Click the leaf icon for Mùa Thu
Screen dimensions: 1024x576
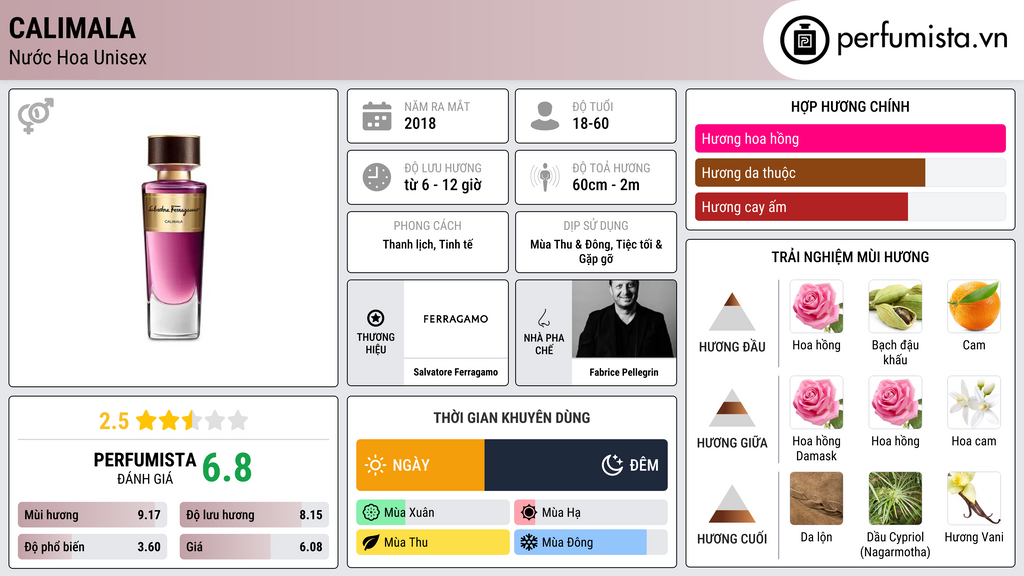tap(371, 542)
